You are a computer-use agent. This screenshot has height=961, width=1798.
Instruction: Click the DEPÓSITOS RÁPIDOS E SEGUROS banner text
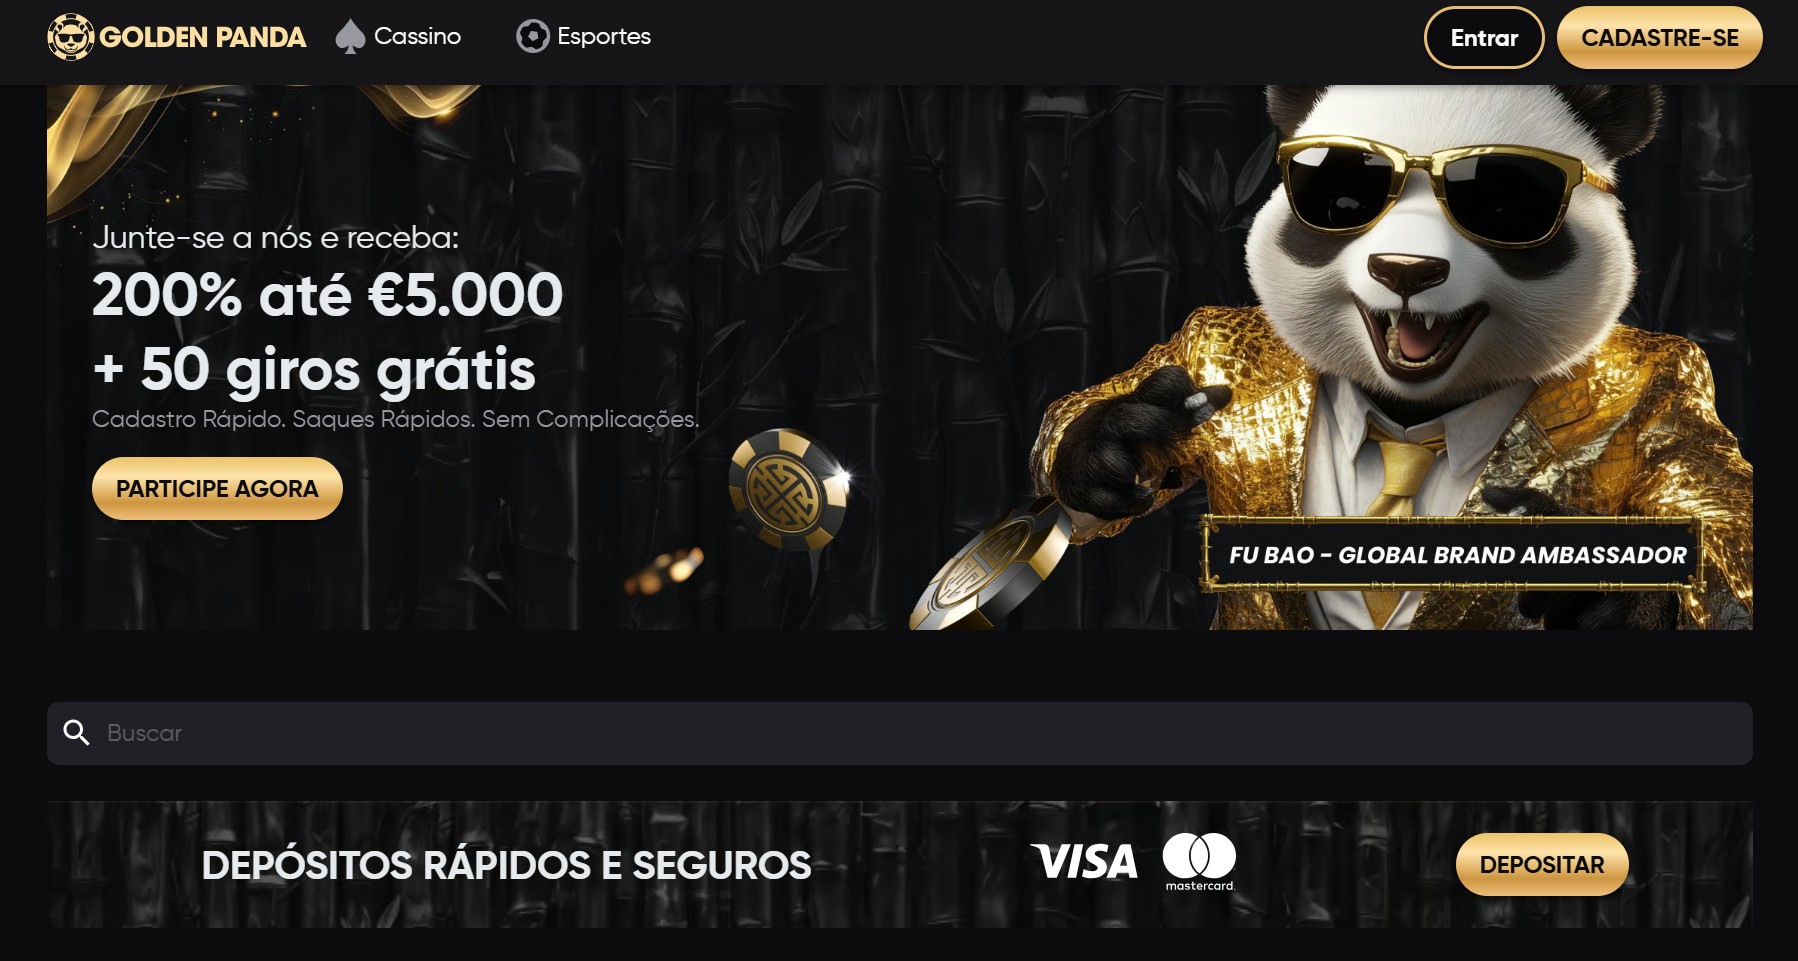(506, 865)
